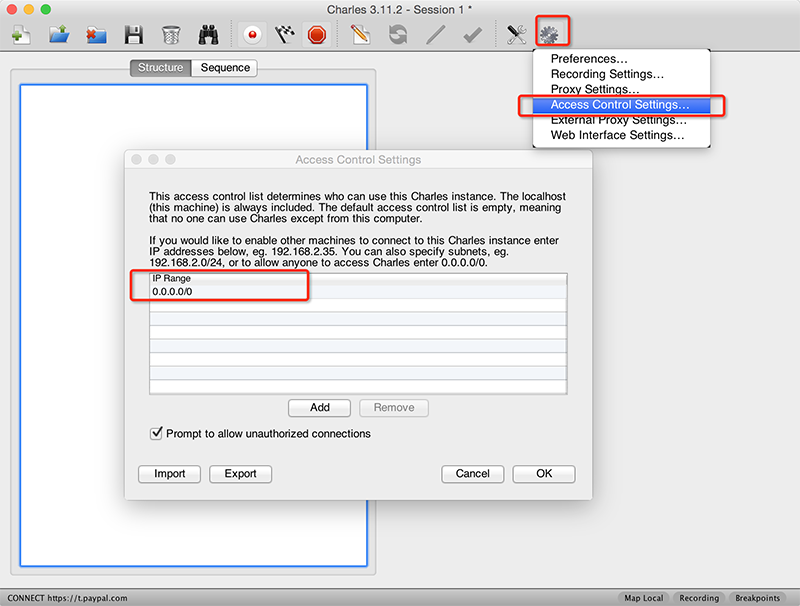Click the pencil Compose icon

[x=360, y=35]
